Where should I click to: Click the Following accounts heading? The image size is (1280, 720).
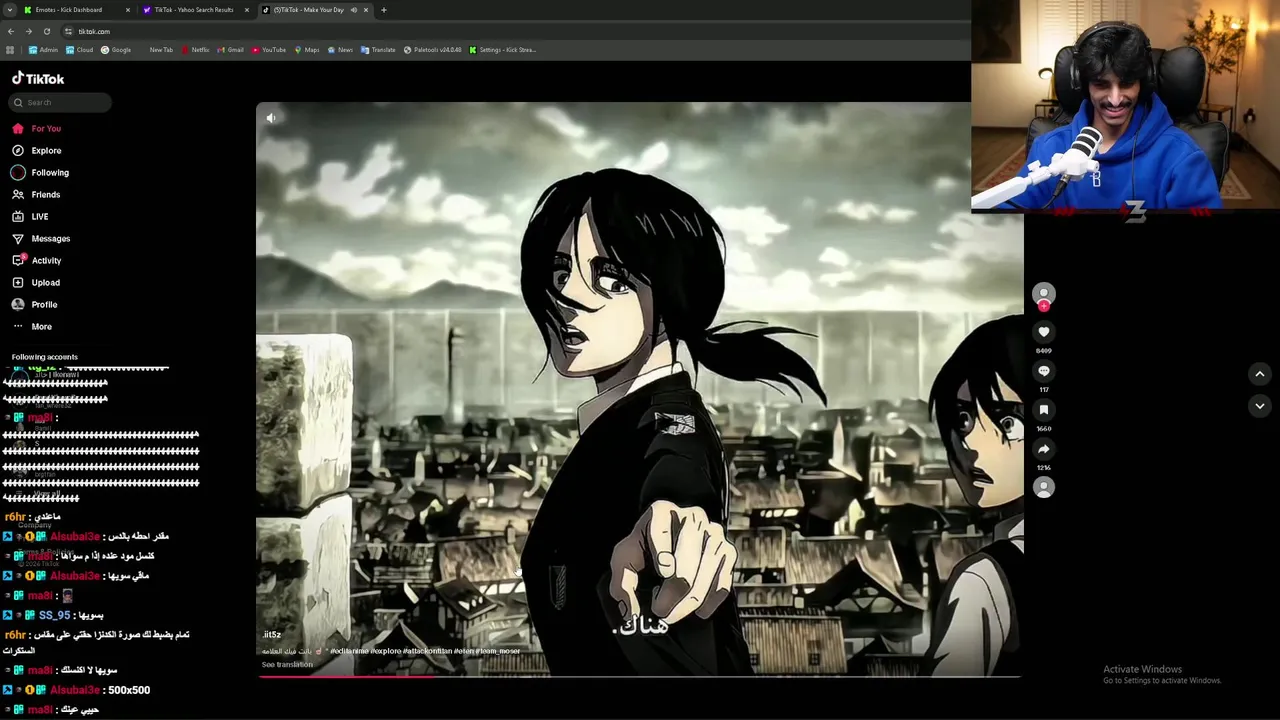45,357
